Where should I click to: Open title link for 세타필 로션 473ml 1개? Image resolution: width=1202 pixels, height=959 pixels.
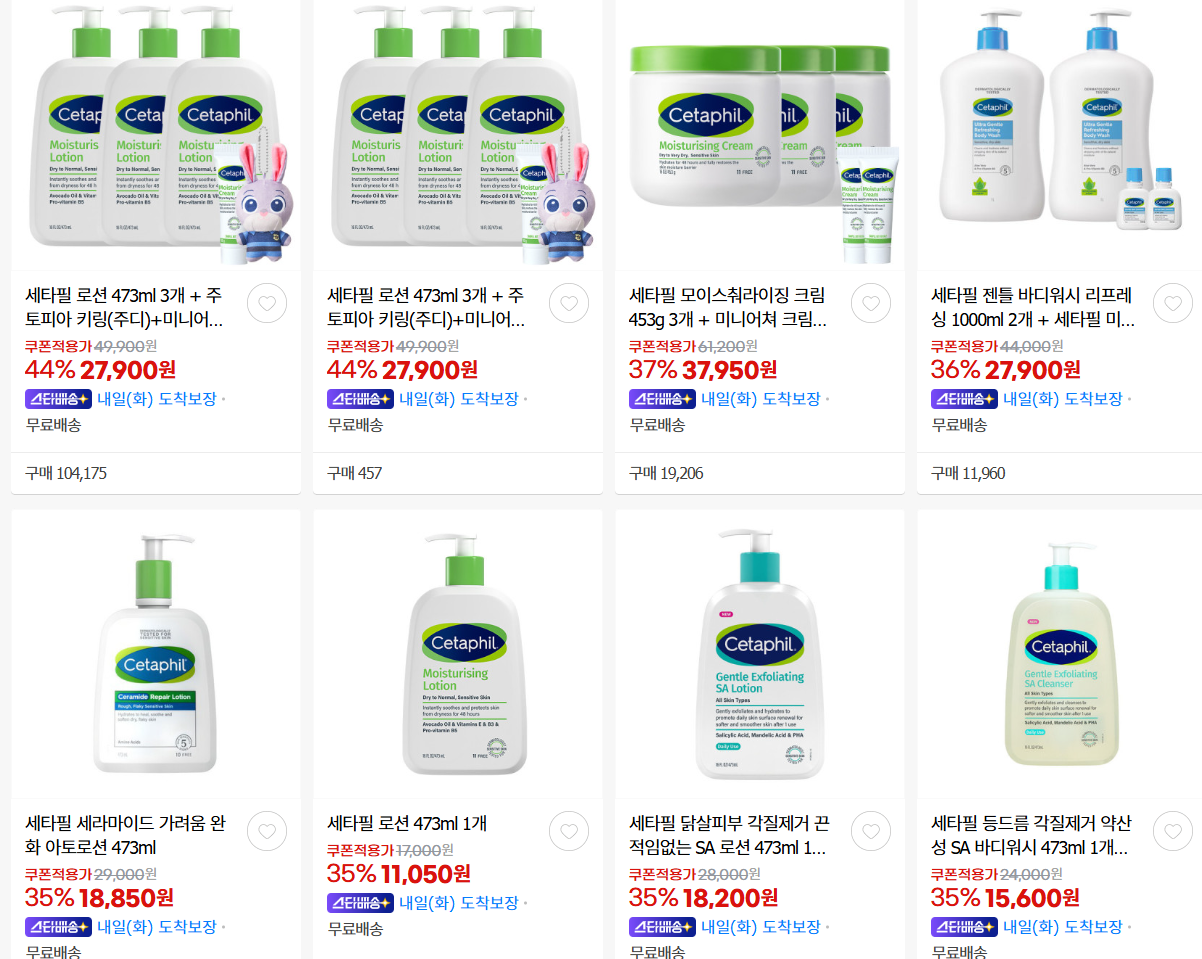coord(407,824)
